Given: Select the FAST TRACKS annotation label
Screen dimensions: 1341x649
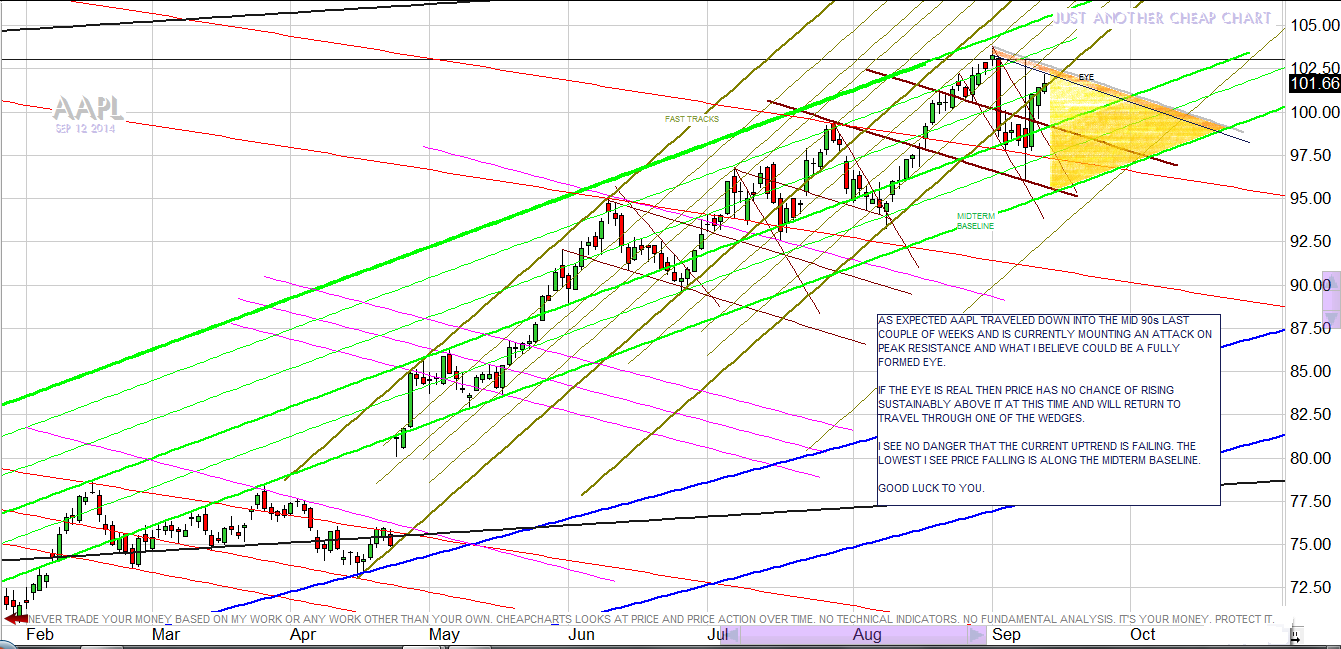Looking at the screenshot, I should pos(692,119).
